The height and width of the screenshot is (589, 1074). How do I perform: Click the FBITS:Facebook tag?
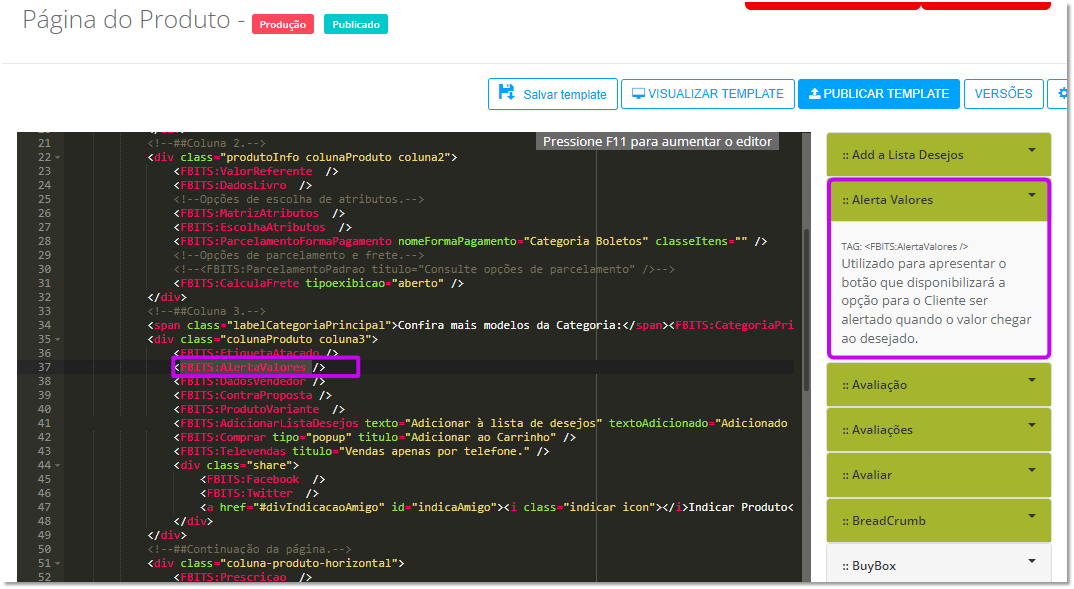(x=253, y=479)
